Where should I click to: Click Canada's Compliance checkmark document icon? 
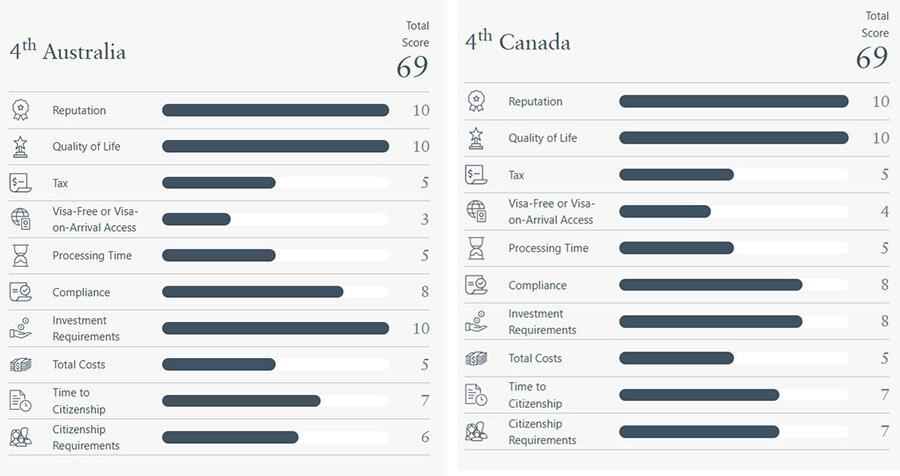point(476,285)
